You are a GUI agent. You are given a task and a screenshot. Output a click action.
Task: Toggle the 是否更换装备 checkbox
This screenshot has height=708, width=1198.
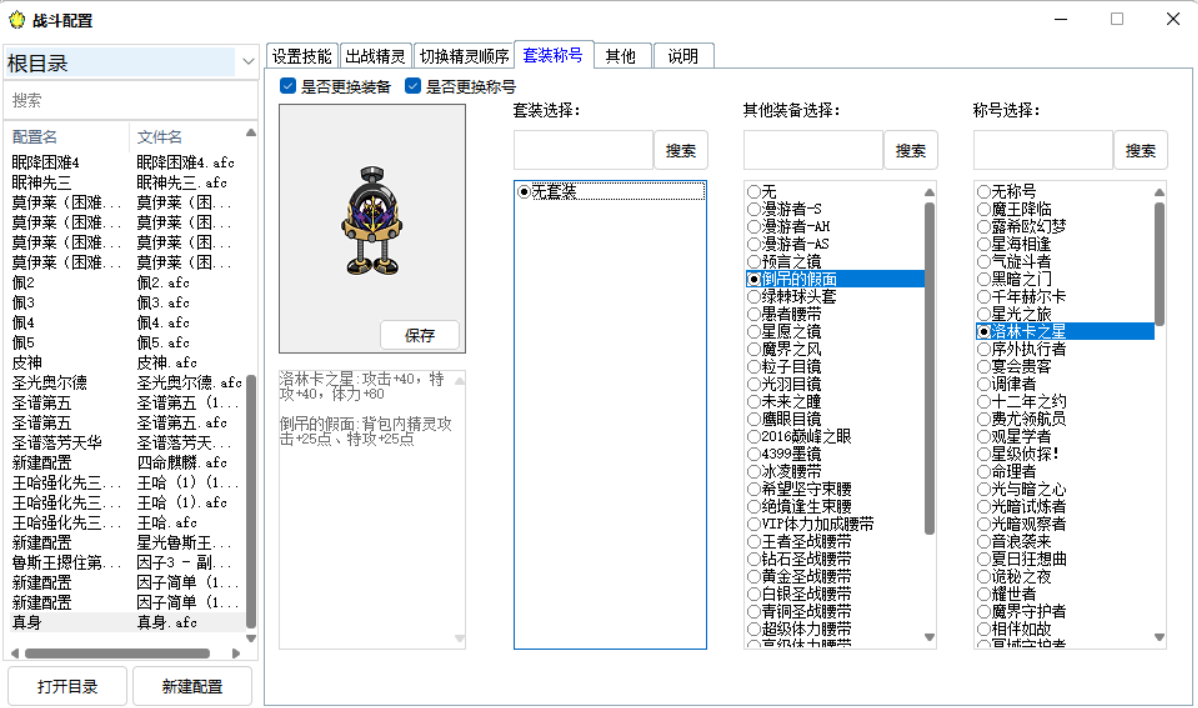[288, 86]
